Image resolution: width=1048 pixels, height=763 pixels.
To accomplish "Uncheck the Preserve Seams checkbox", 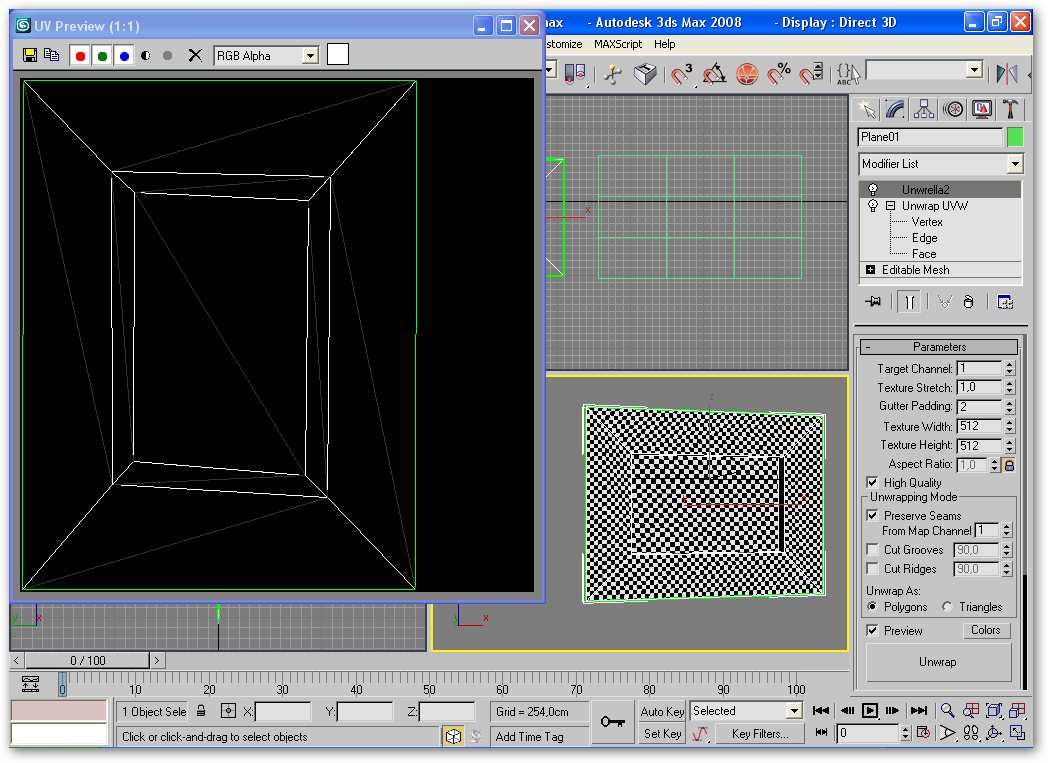I will pos(872,516).
